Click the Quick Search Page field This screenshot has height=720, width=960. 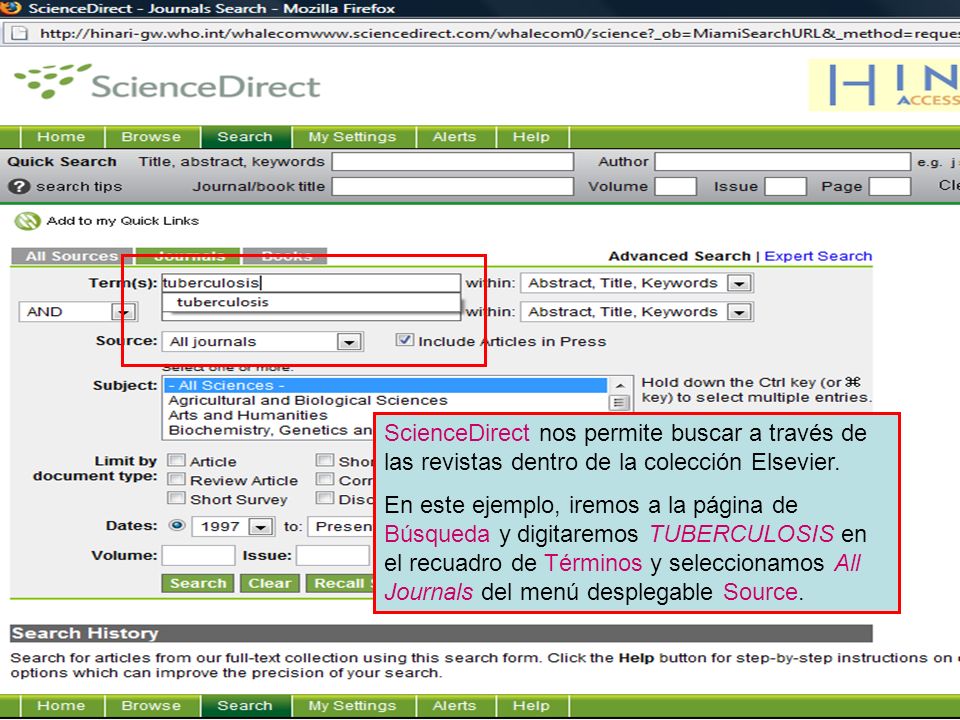[x=890, y=186]
